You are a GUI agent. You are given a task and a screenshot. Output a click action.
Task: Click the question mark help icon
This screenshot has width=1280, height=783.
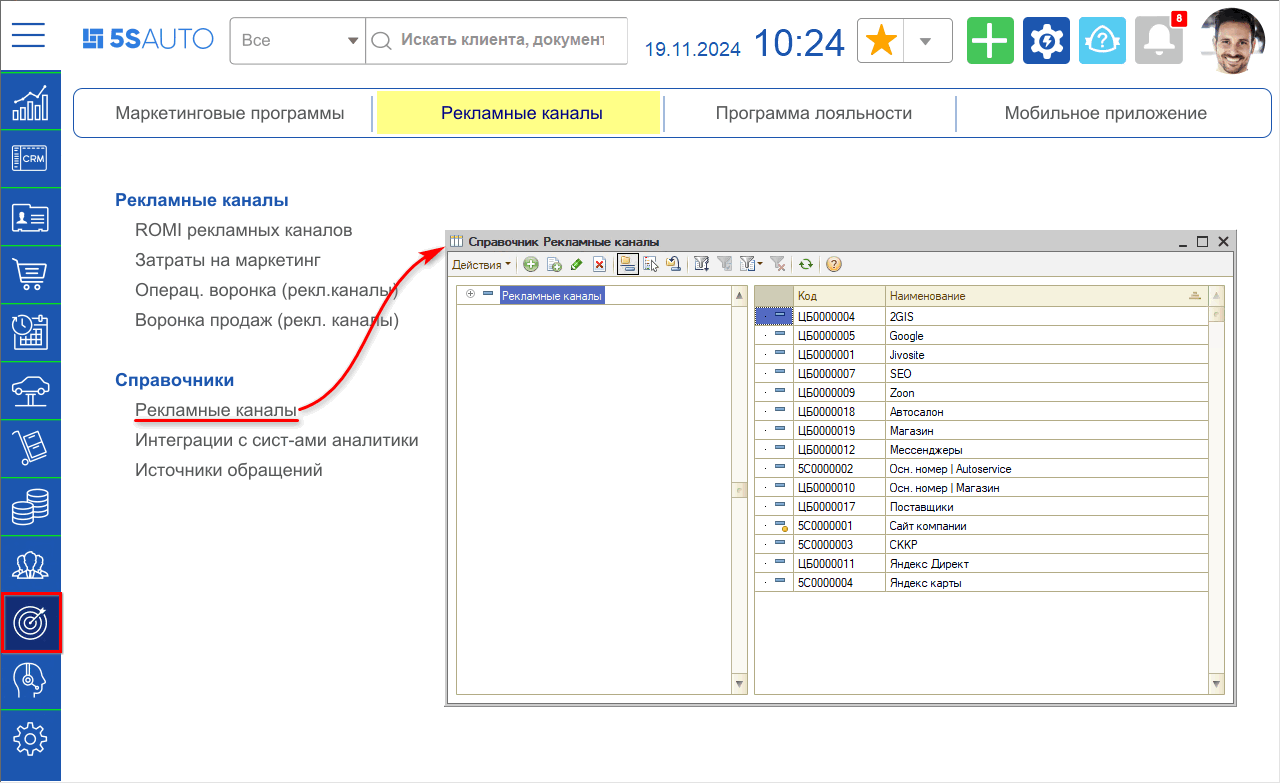[833, 265]
